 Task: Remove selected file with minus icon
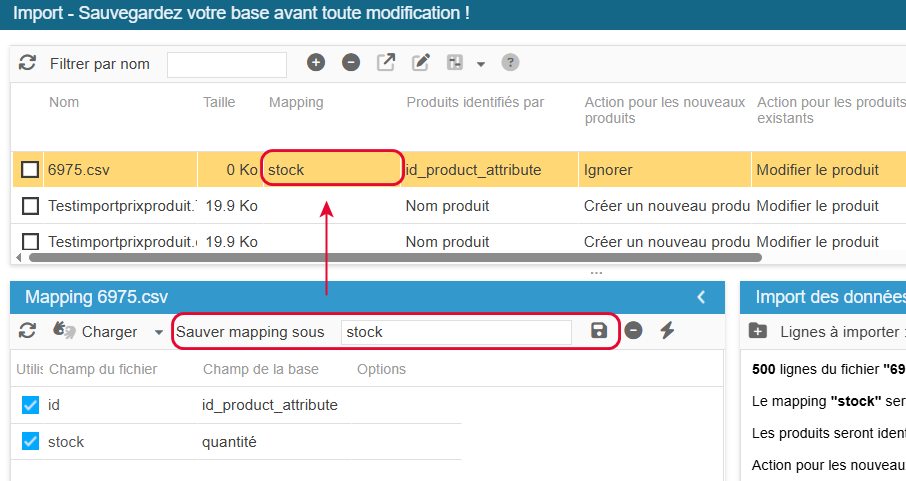coord(351,62)
